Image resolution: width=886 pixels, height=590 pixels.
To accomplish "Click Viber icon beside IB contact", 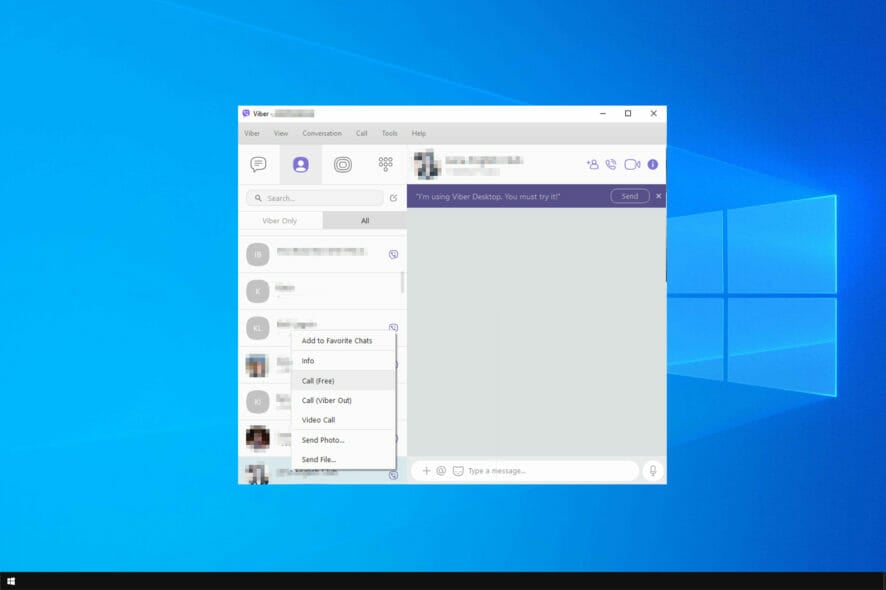I will [x=393, y=254].
